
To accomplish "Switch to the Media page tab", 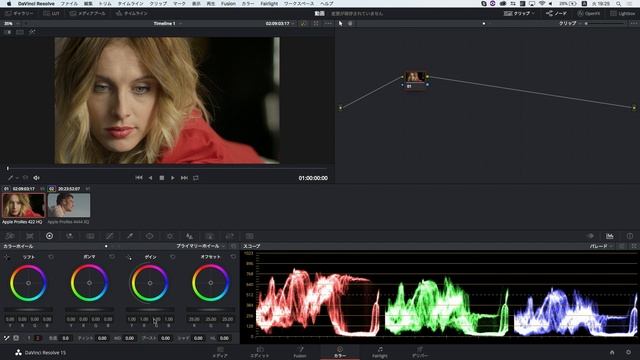I will tap(220, 352).
